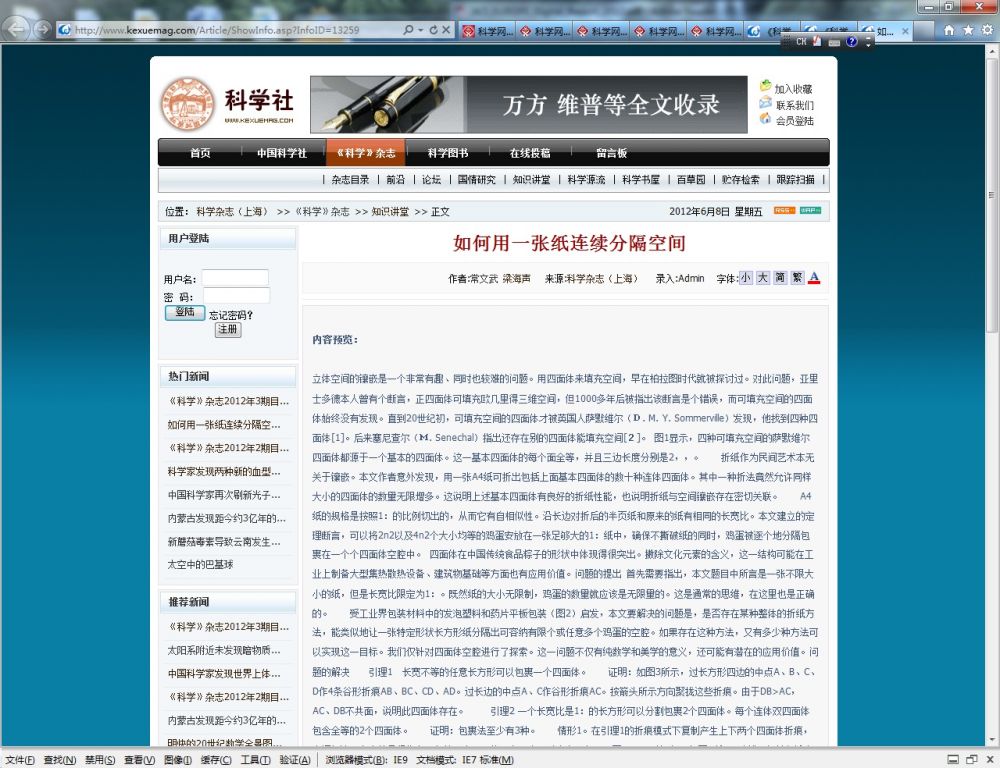
Task: Click the refresh icon in address bar
Action: tap(433, 30)
